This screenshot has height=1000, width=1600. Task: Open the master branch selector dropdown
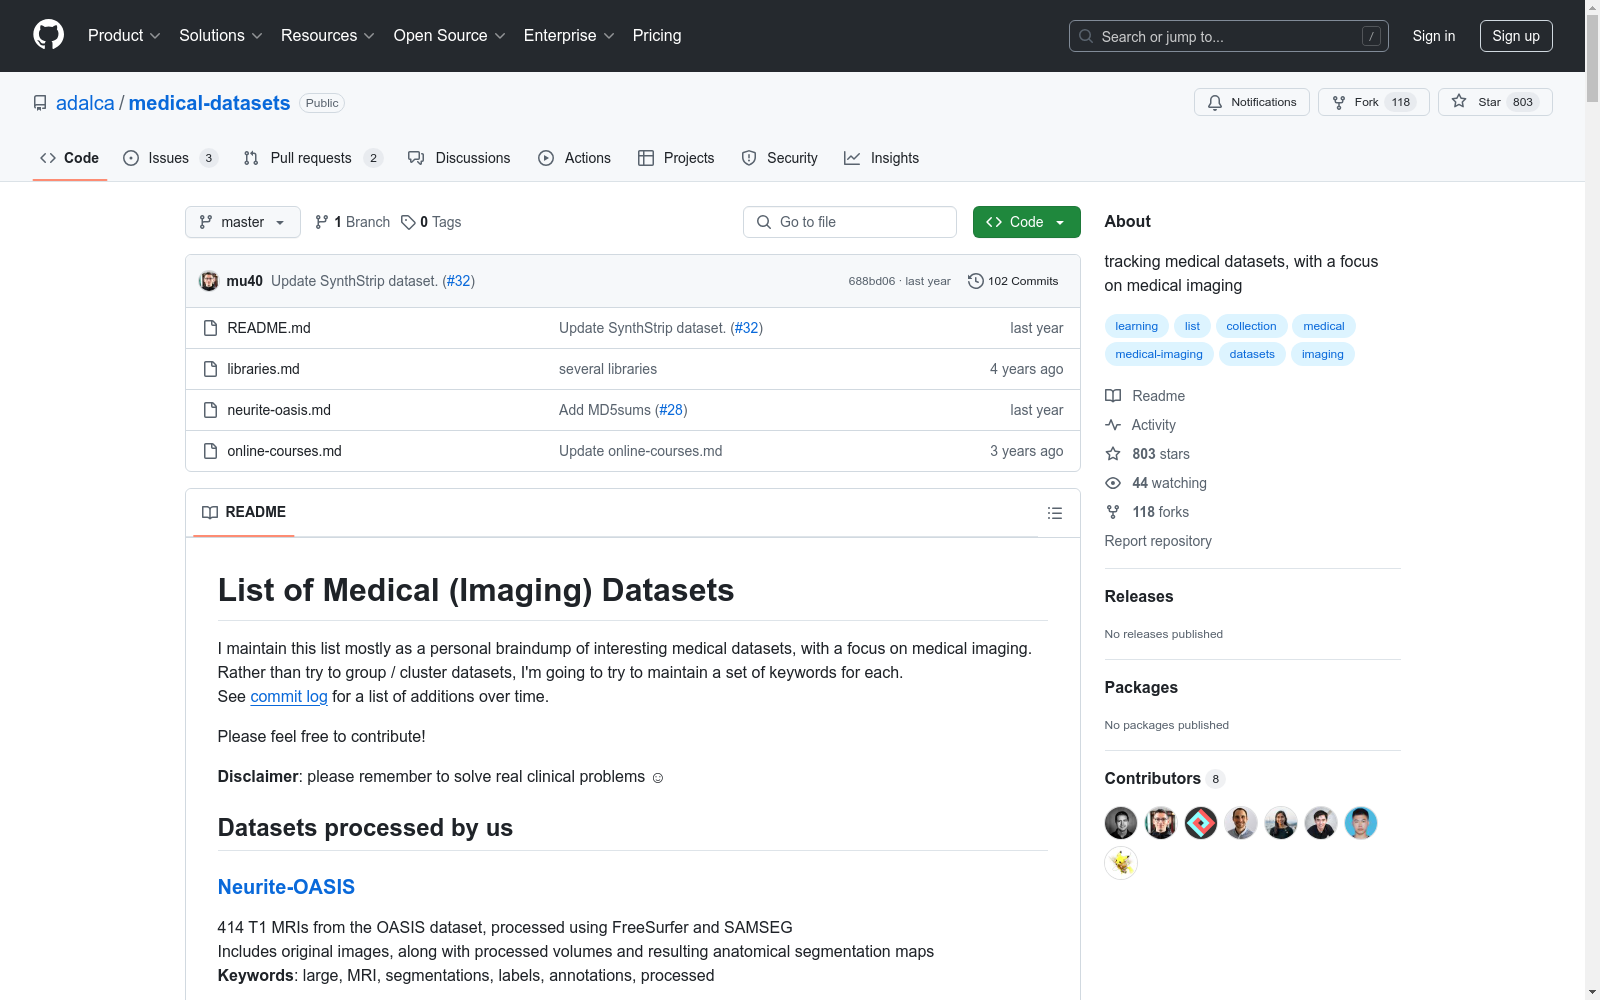(x=243, y=222)
